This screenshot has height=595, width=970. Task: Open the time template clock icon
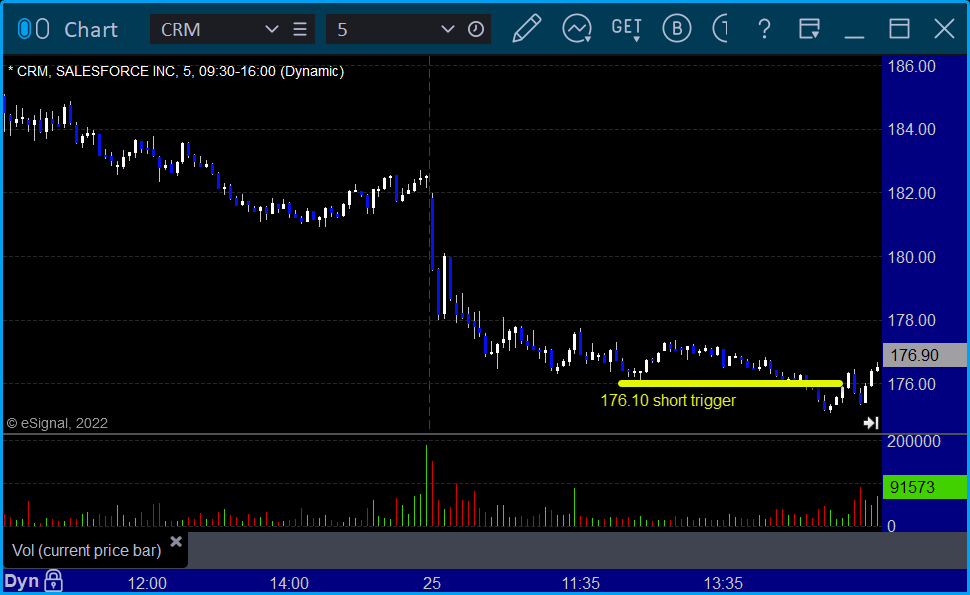[476, 29]
